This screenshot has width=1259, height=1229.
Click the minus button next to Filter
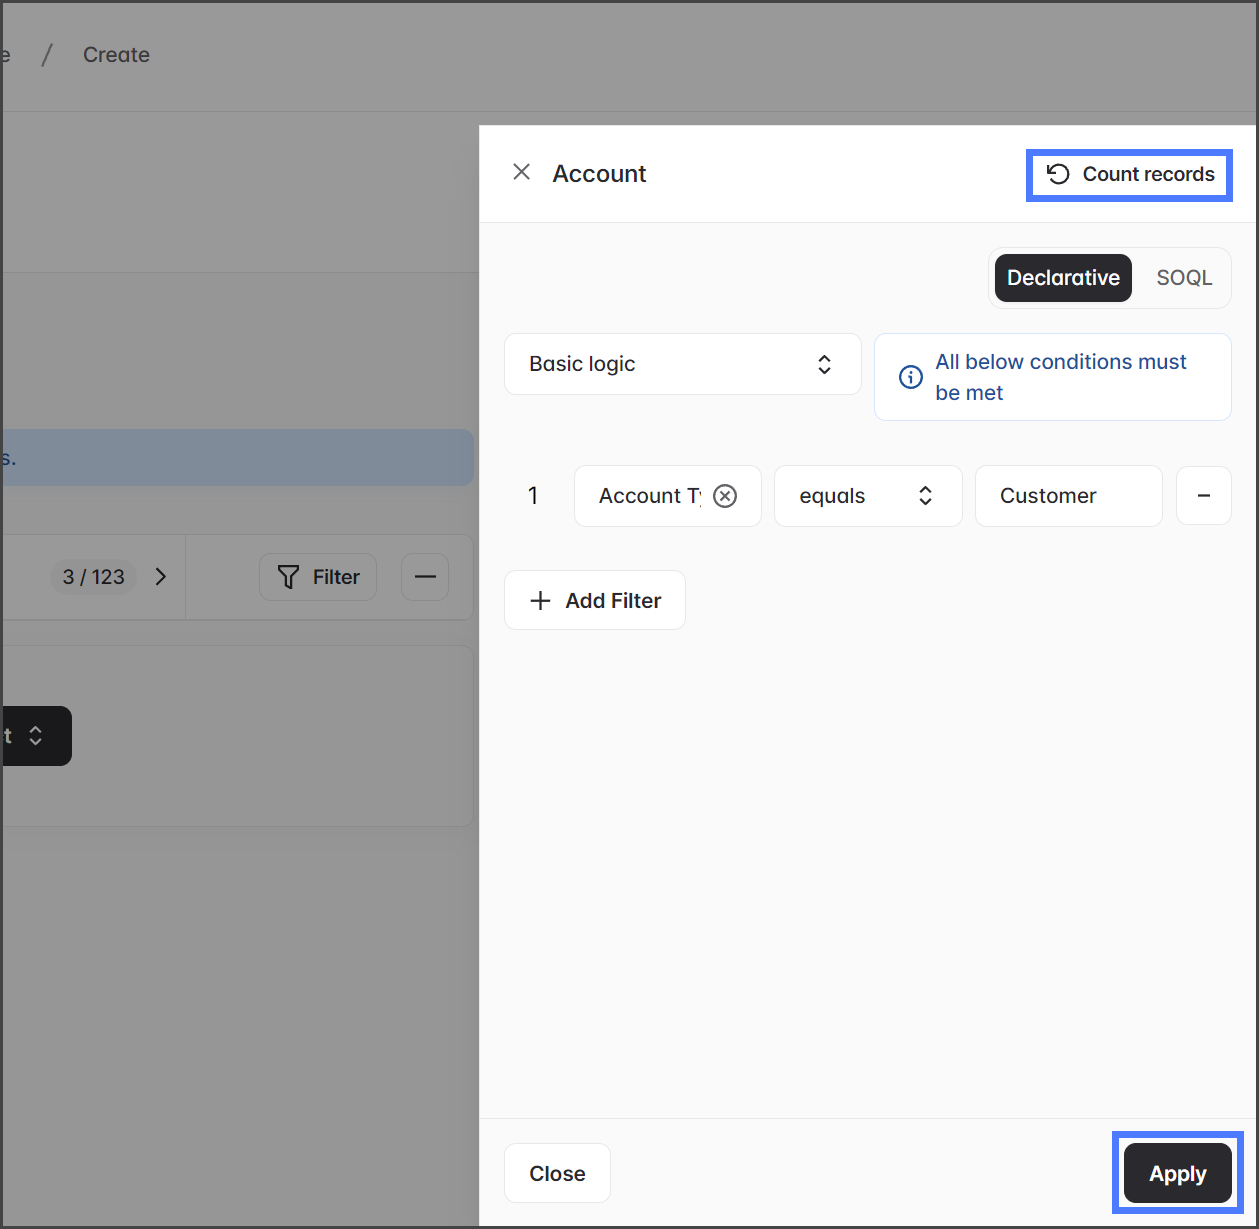(425, 577)
